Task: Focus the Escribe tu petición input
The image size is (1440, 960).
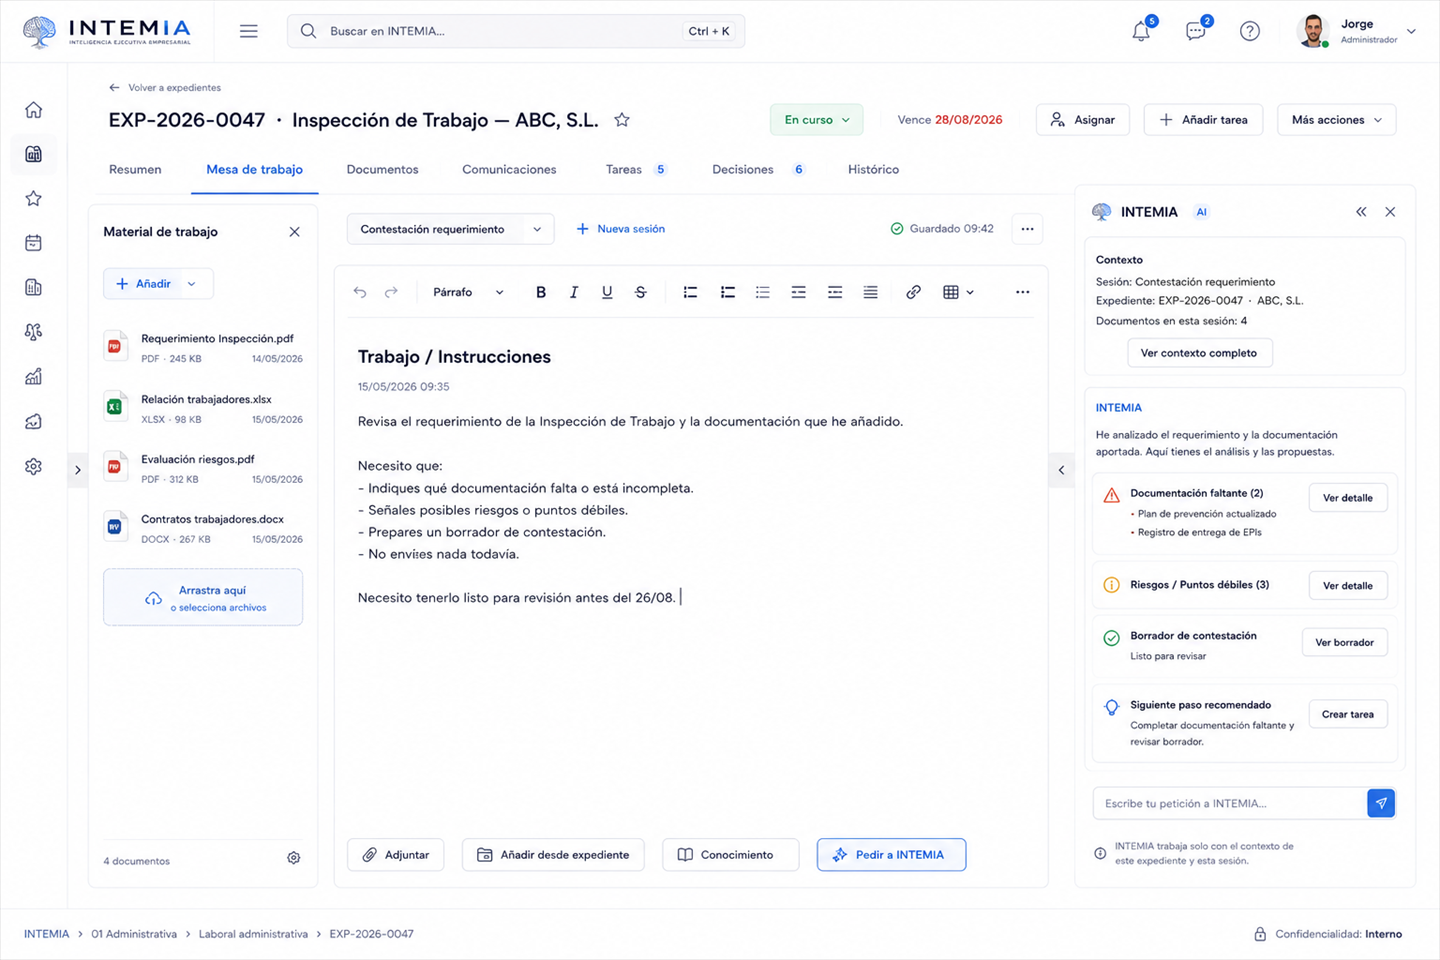Action: (x=1230, y=803)
